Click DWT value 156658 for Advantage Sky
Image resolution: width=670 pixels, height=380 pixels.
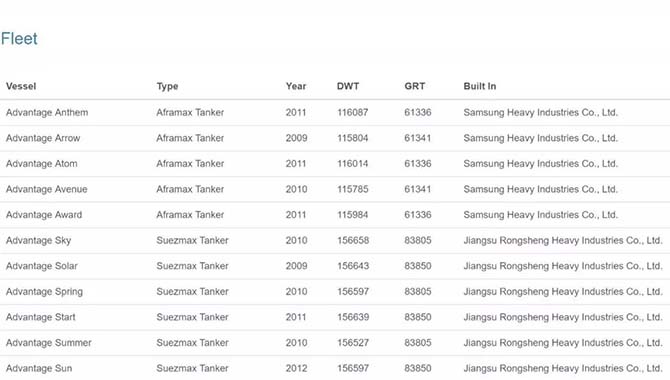point(353,241)
